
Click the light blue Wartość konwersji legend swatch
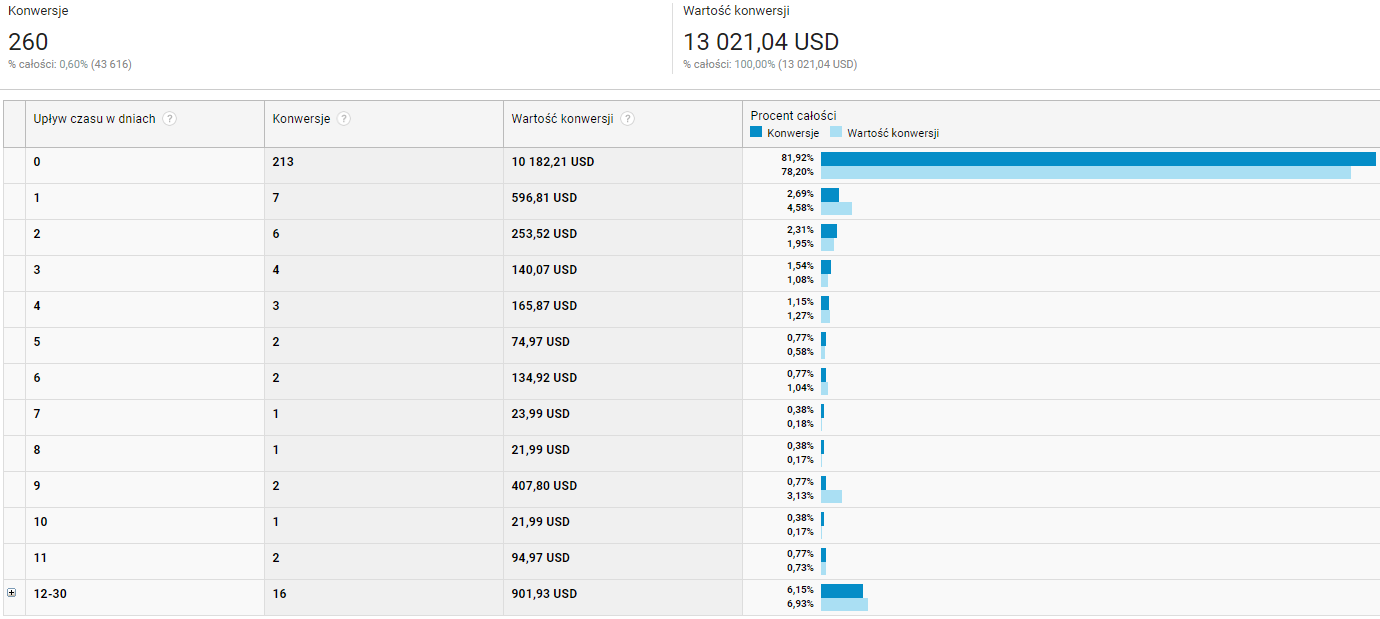(x=836, y=132)
